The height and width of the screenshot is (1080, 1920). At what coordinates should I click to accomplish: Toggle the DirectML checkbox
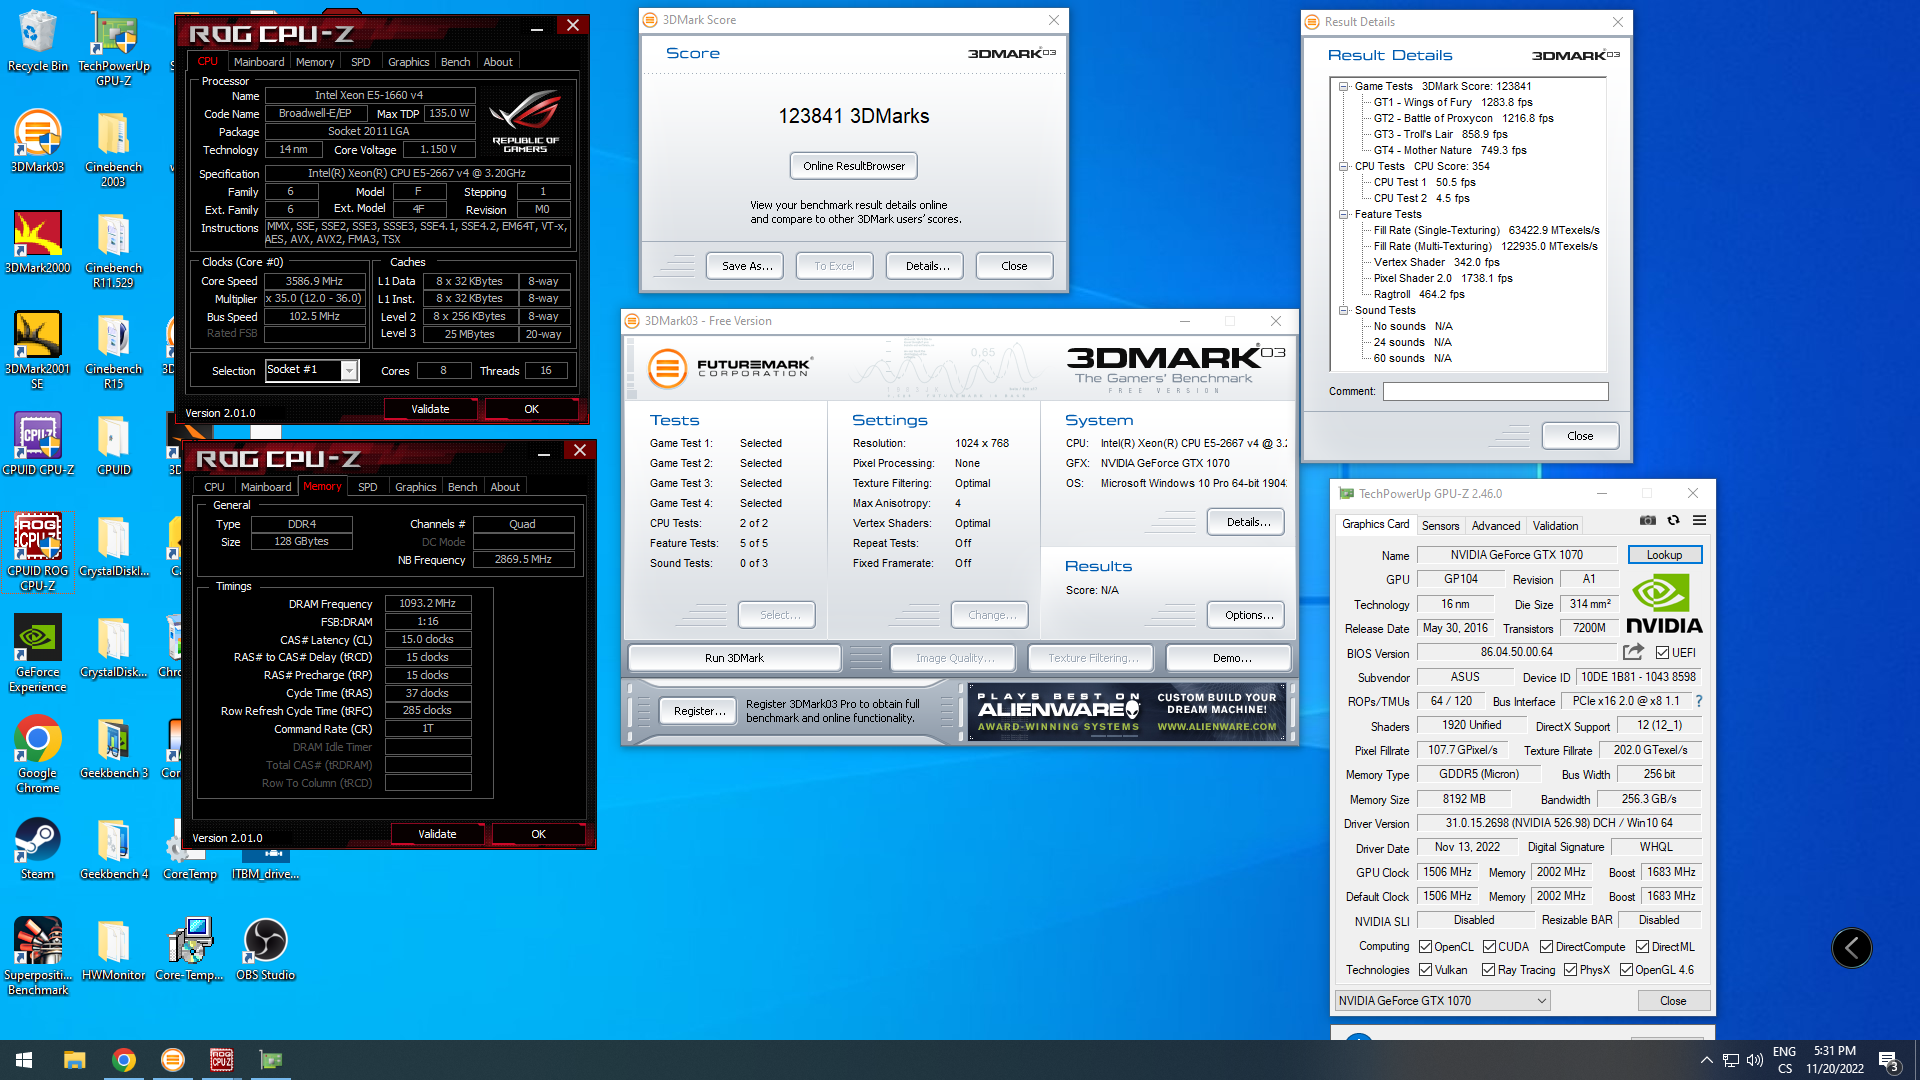click(x=1642, y=946)
